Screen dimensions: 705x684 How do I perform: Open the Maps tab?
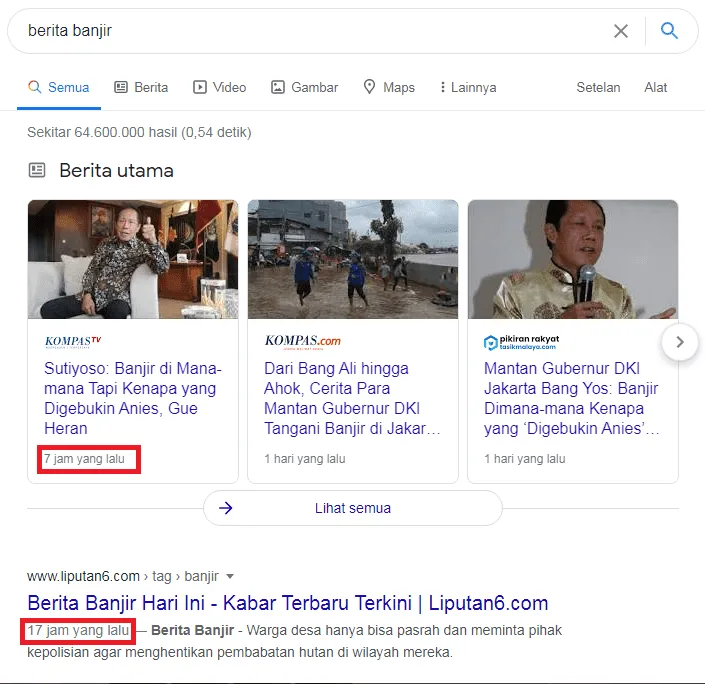click(389, 87)
